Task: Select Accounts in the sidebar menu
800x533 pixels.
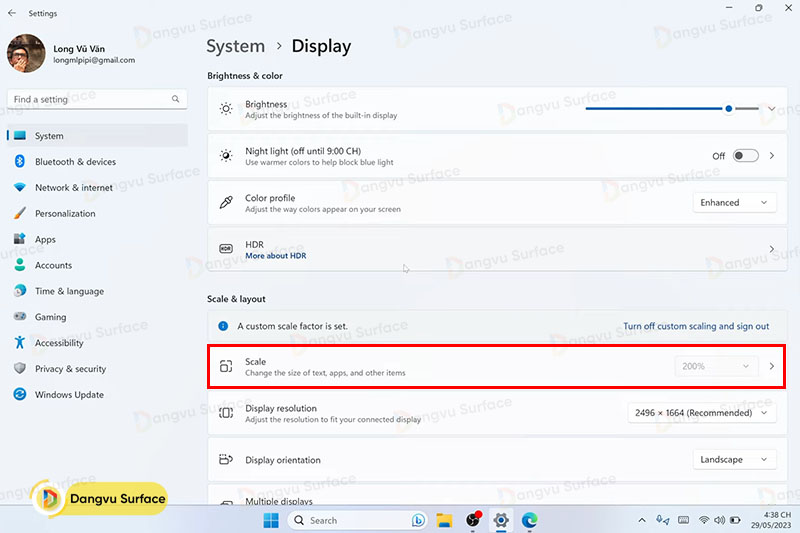Action: [x=53, y=266]
